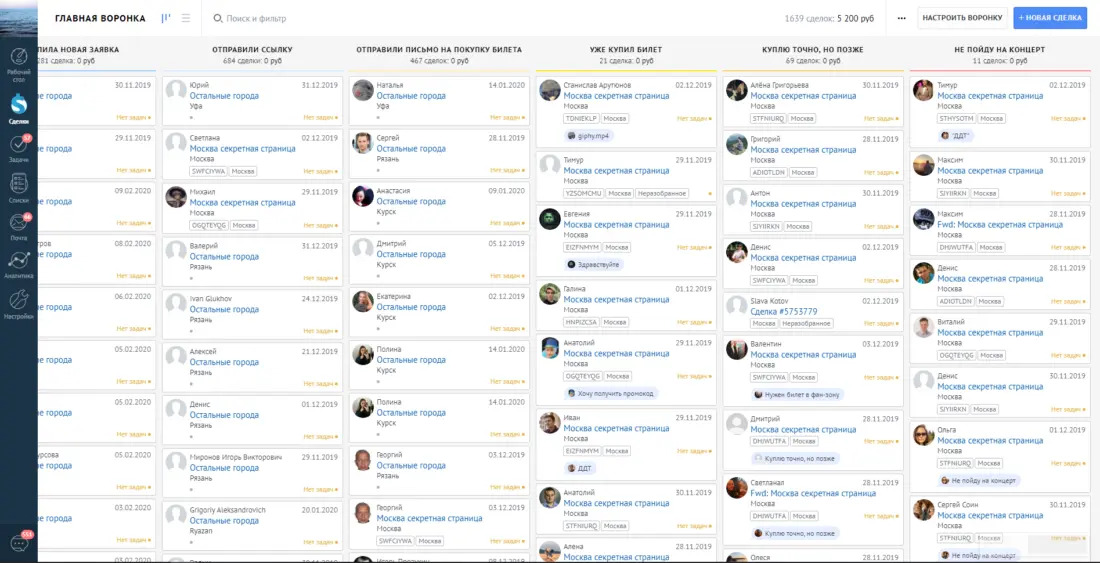The image size is (1100, 563).
Task: Click Отправили ссылку column header
Action: tap(252, 50)
